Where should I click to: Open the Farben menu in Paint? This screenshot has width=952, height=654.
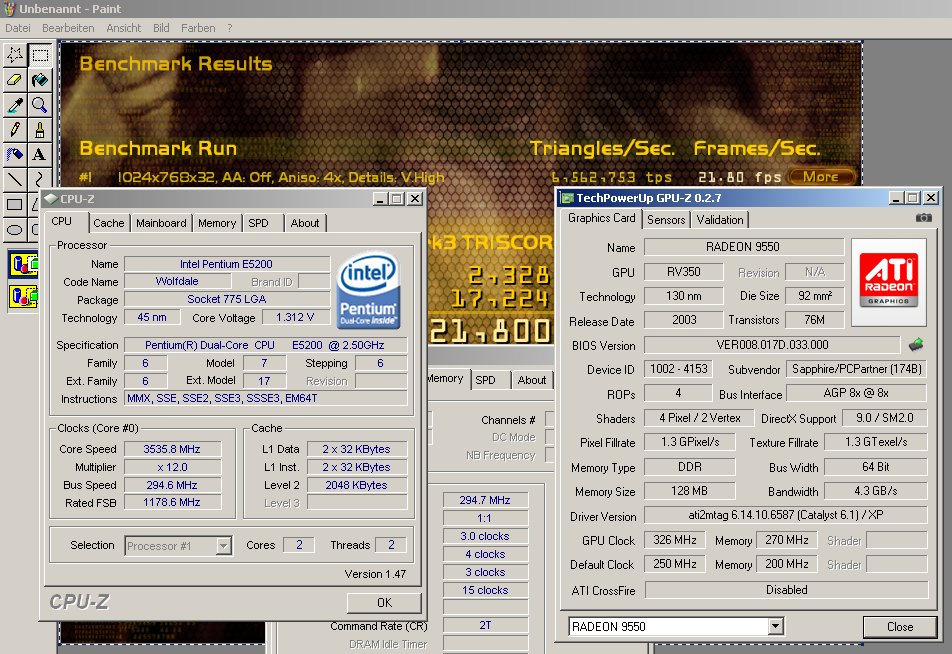(x=198, y=28)
